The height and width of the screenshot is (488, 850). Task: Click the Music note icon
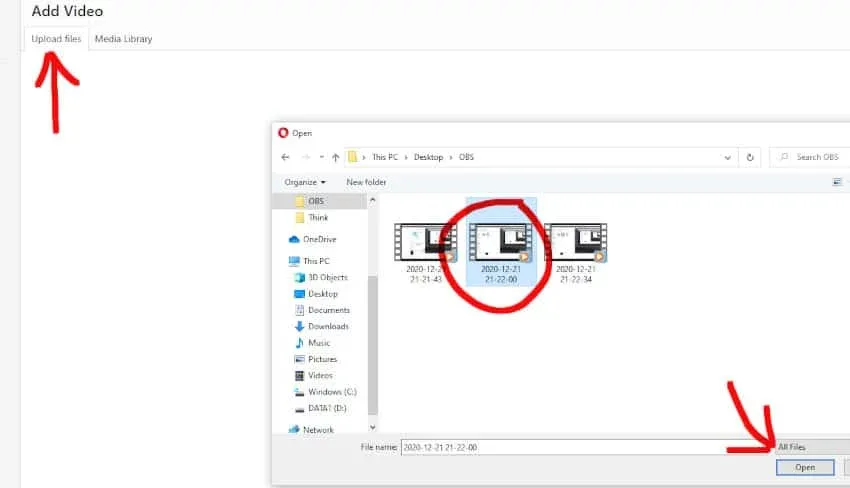point(299,343)
